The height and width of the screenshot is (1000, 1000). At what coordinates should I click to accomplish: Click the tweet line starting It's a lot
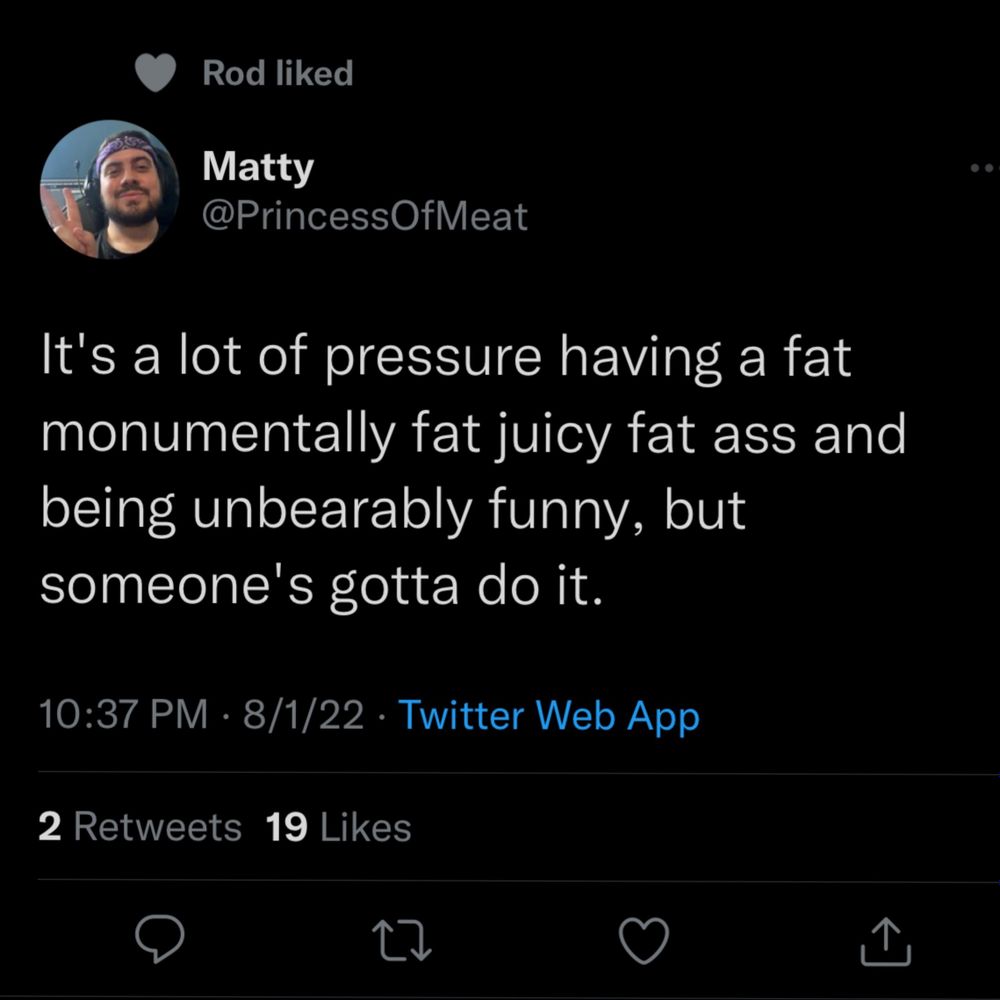[446, 358]
